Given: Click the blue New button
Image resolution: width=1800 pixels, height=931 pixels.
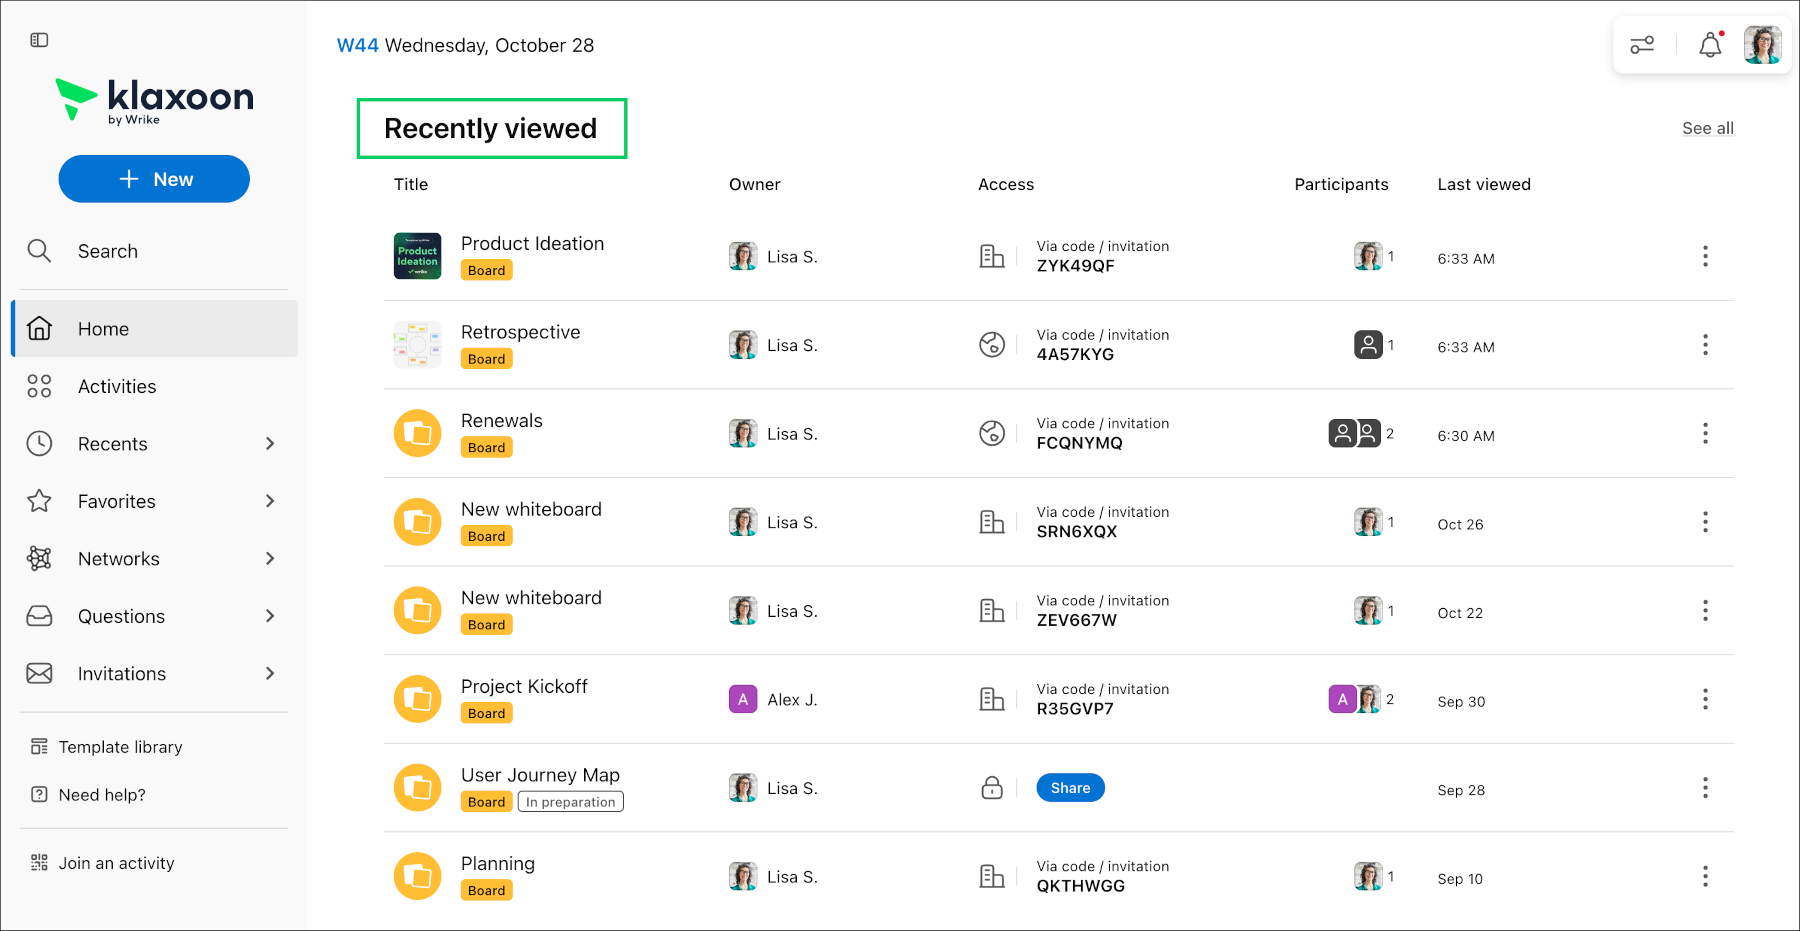Looking at the screenshot, I should click(x=154, y=179).
